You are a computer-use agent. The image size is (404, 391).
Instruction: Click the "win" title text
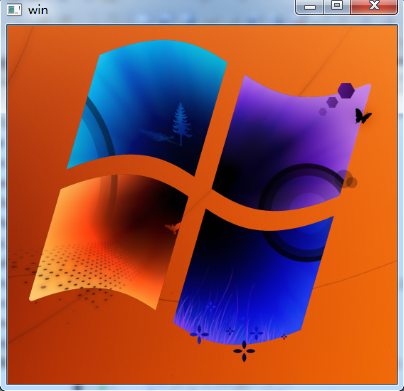[x=38, y=10]
